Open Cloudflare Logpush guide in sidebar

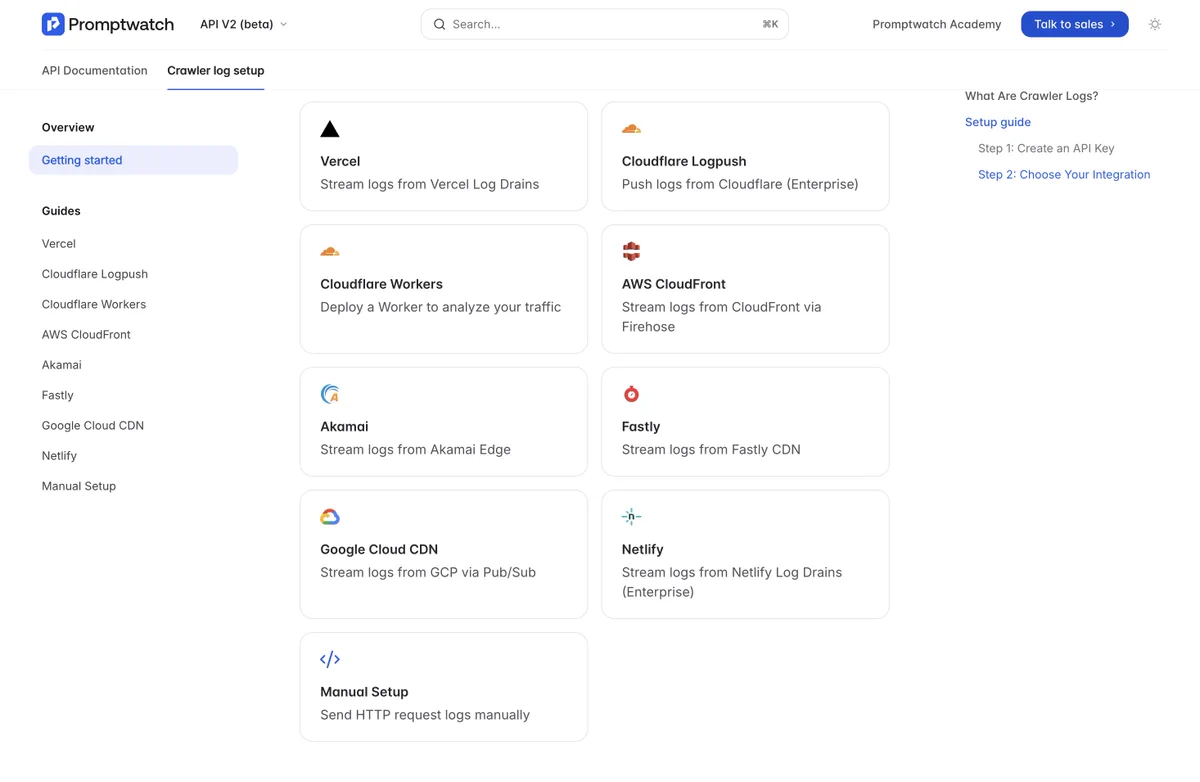[95, 274]
